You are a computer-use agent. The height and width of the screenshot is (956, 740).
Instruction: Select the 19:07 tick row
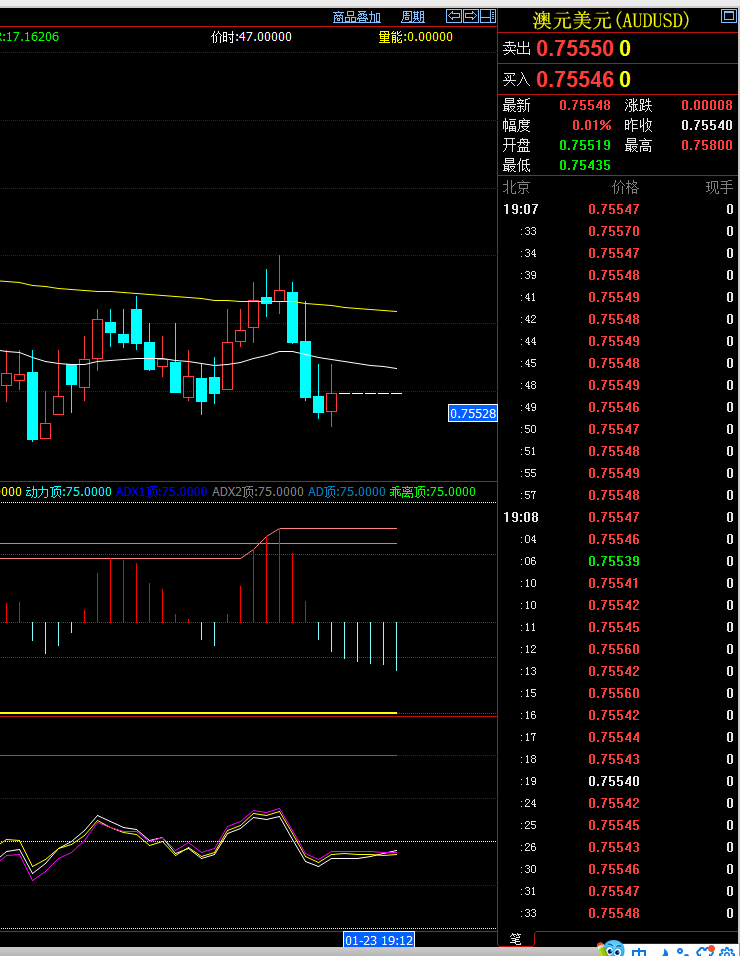tap(618, 209)
